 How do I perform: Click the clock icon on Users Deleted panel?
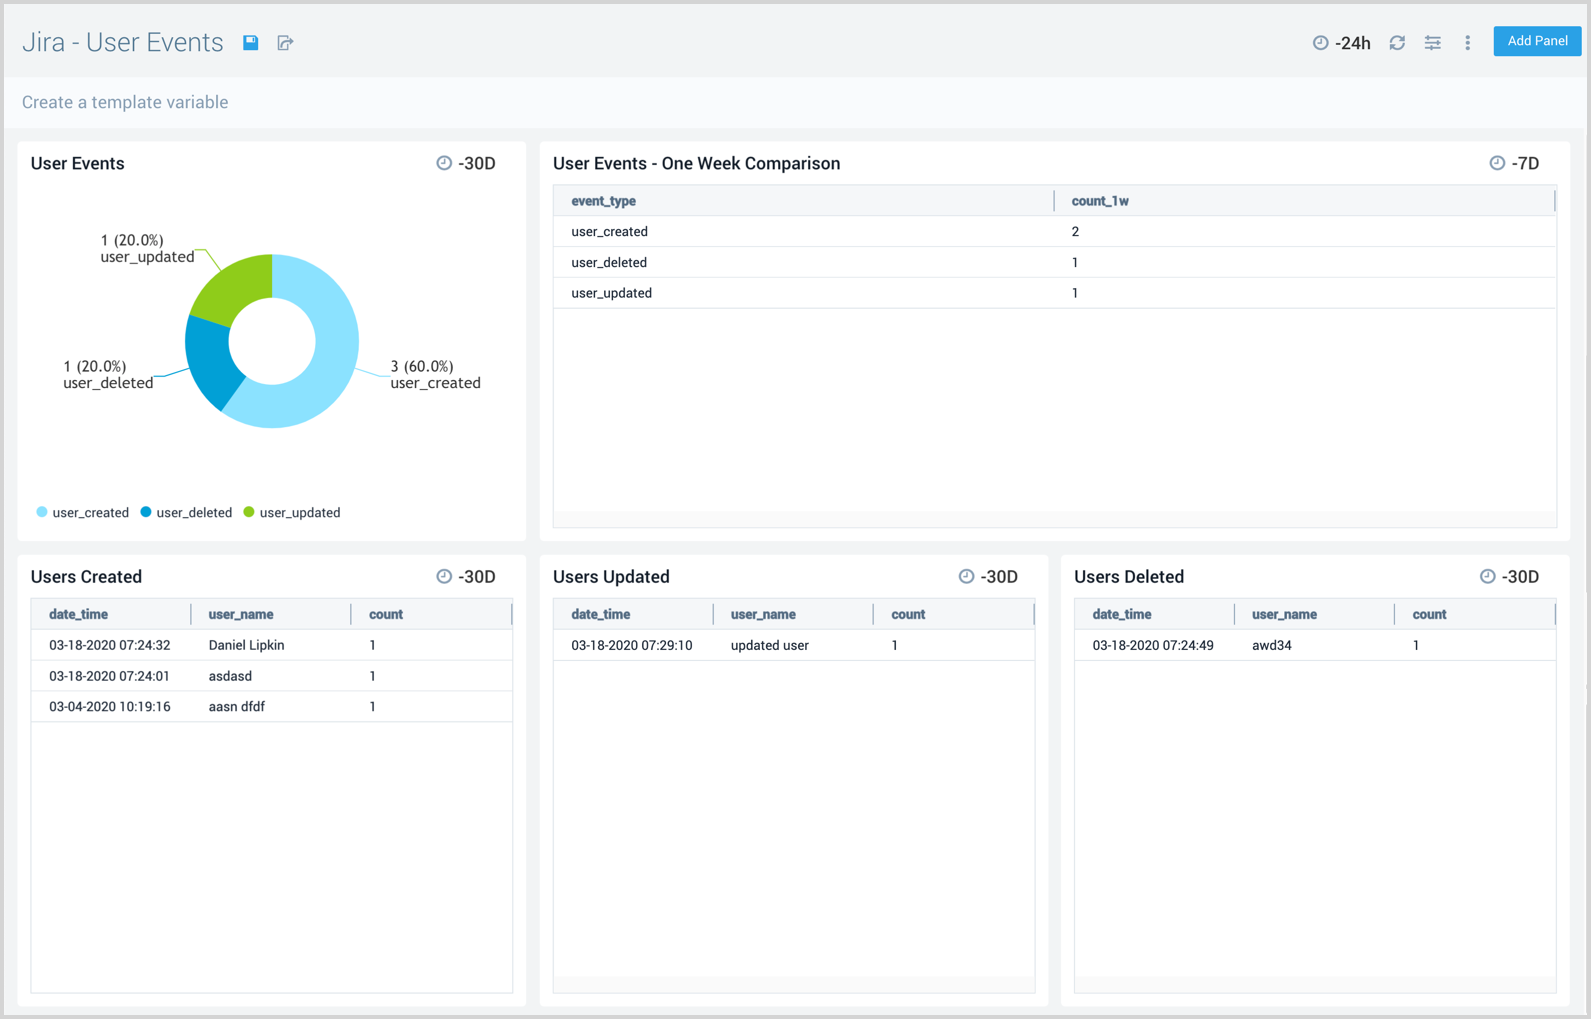1487,576
